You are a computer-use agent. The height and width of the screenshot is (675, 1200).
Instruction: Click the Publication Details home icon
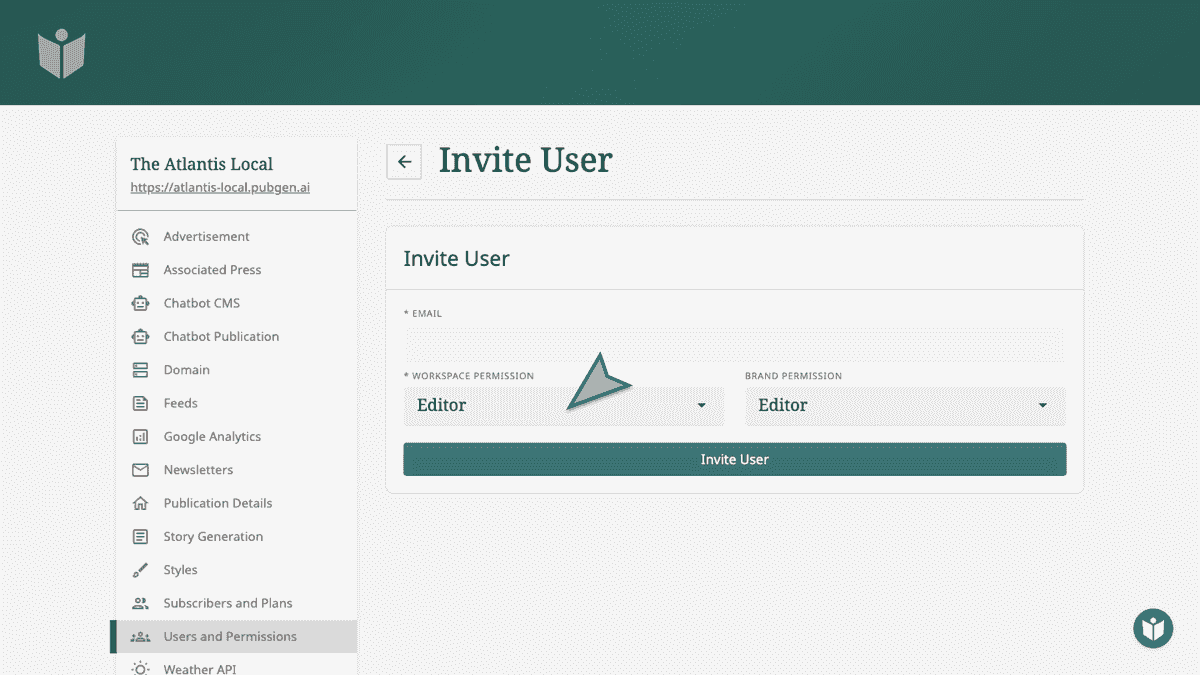click(x=141, y=502)
